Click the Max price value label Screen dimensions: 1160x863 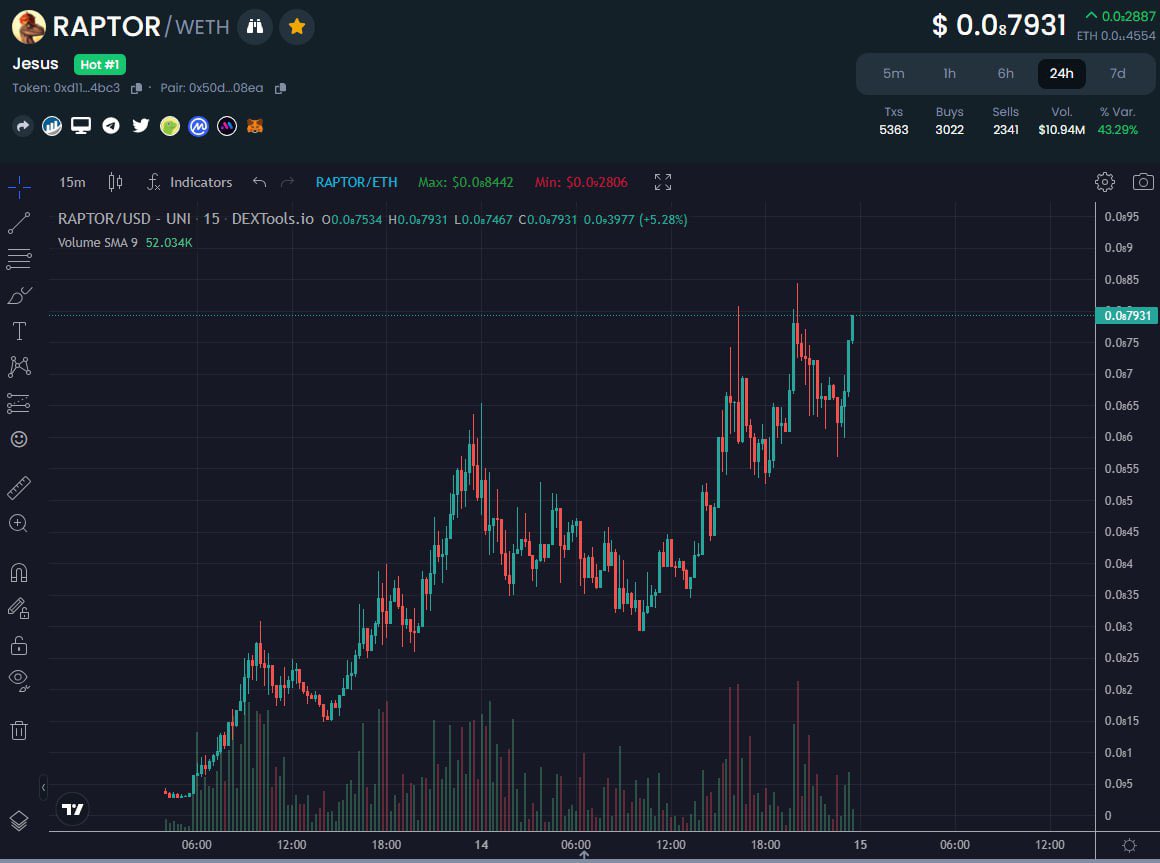(x=465, y=182)
